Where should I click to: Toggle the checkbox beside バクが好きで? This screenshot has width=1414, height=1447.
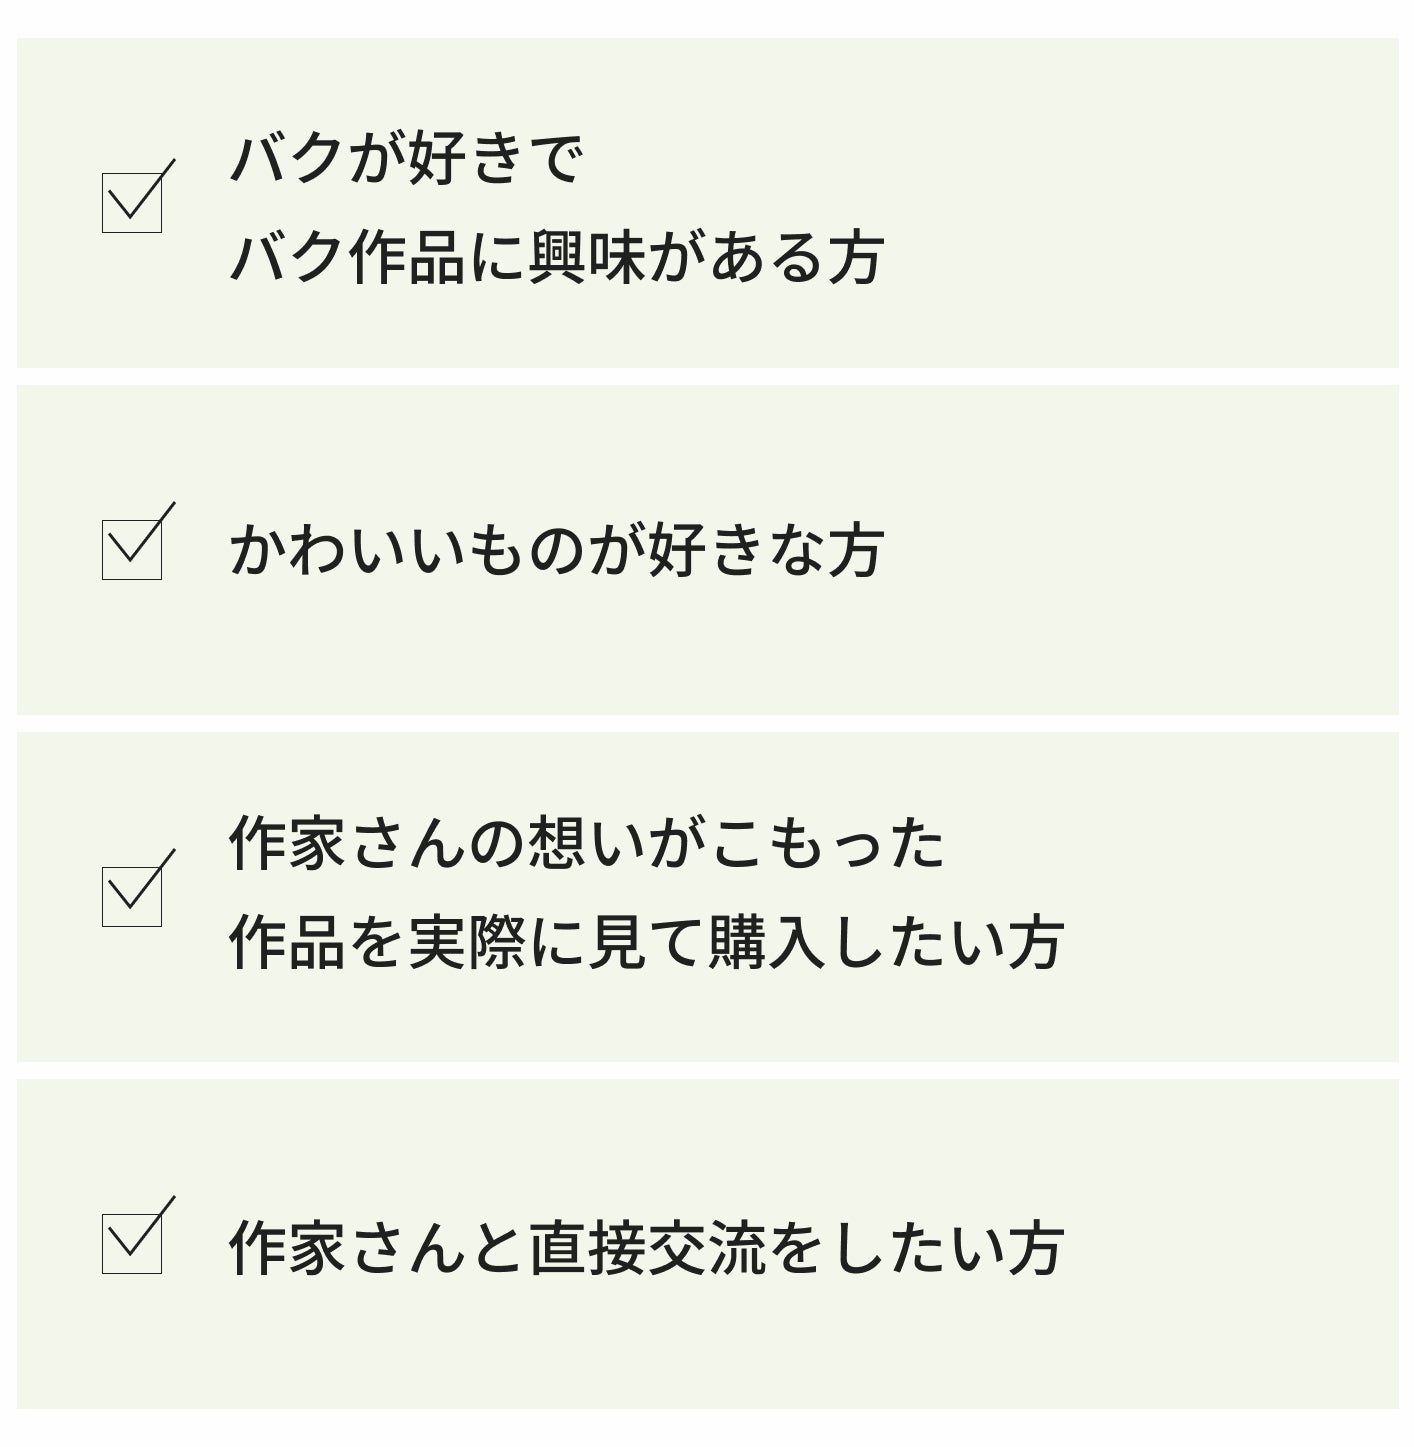[132, 203]
